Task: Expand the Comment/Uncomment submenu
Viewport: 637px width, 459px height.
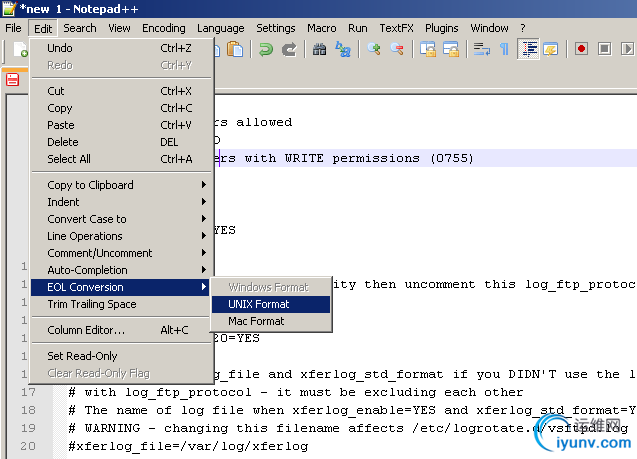Action: coord(121,253)
